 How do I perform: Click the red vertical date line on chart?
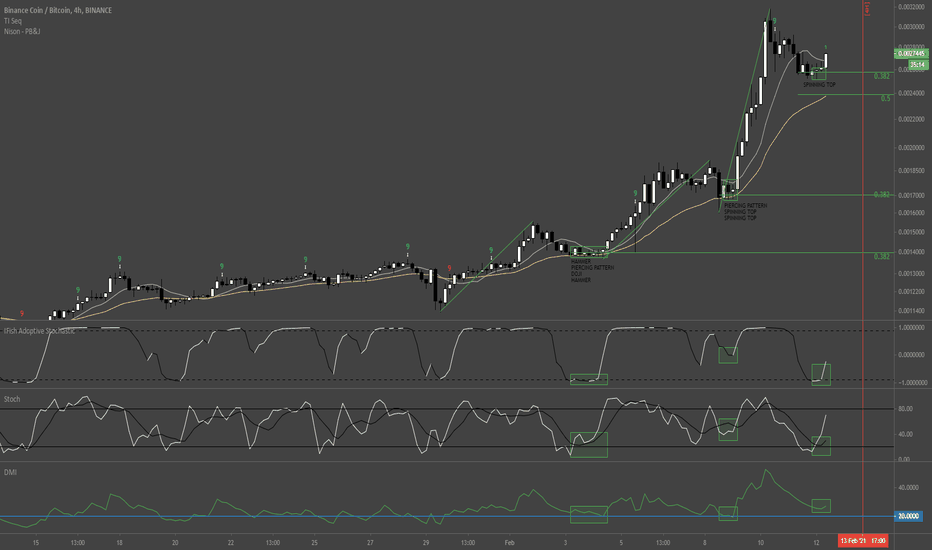[863, 268]
